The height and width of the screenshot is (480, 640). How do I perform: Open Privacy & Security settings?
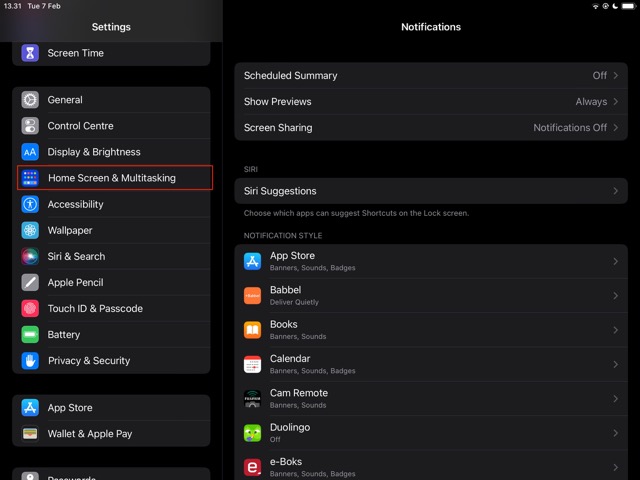(x=112, y=360)
